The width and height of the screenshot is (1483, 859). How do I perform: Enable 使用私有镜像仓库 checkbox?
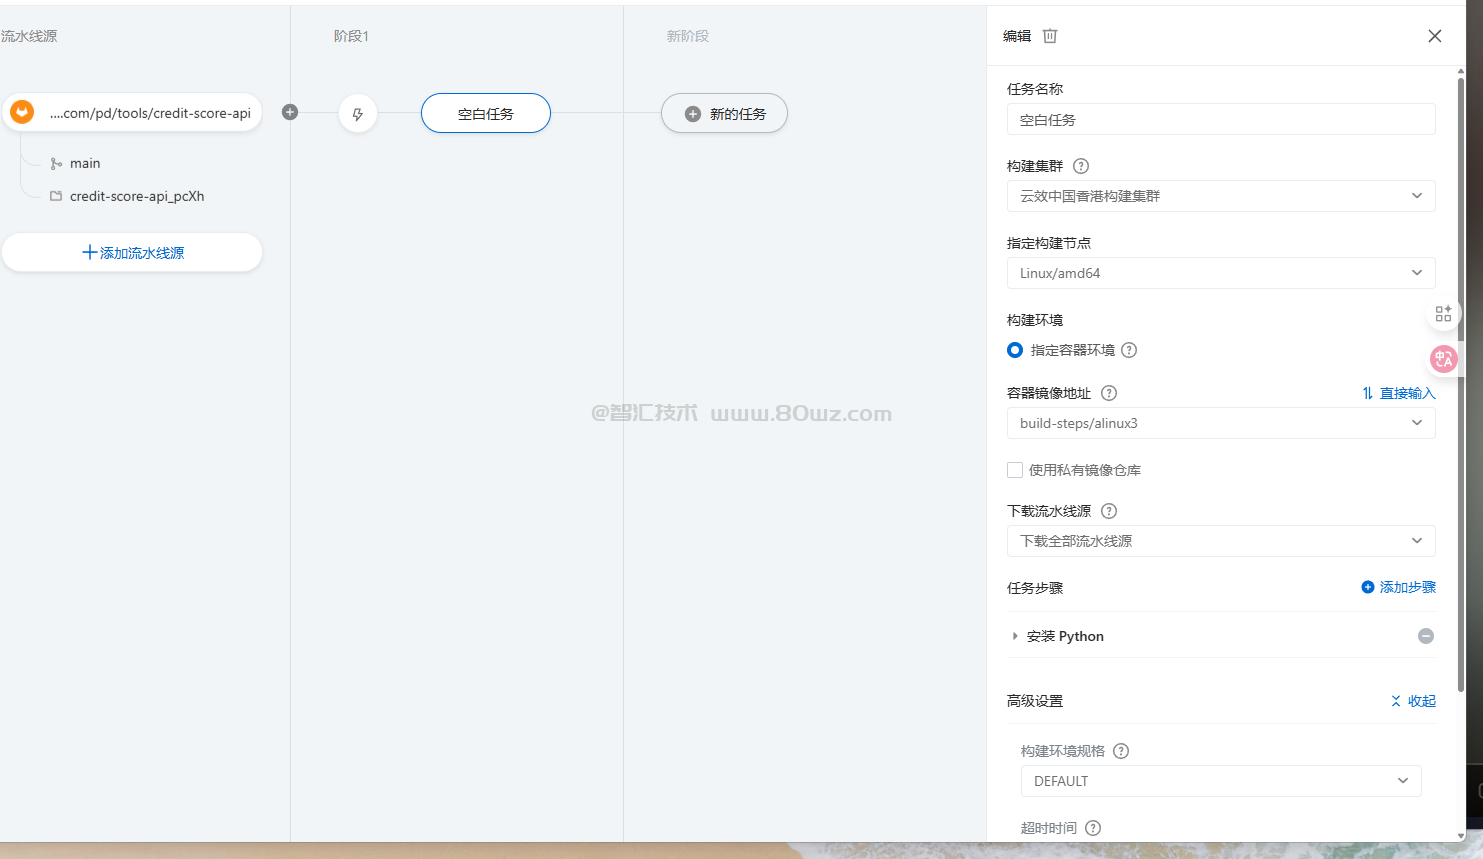click(1015, 470)
